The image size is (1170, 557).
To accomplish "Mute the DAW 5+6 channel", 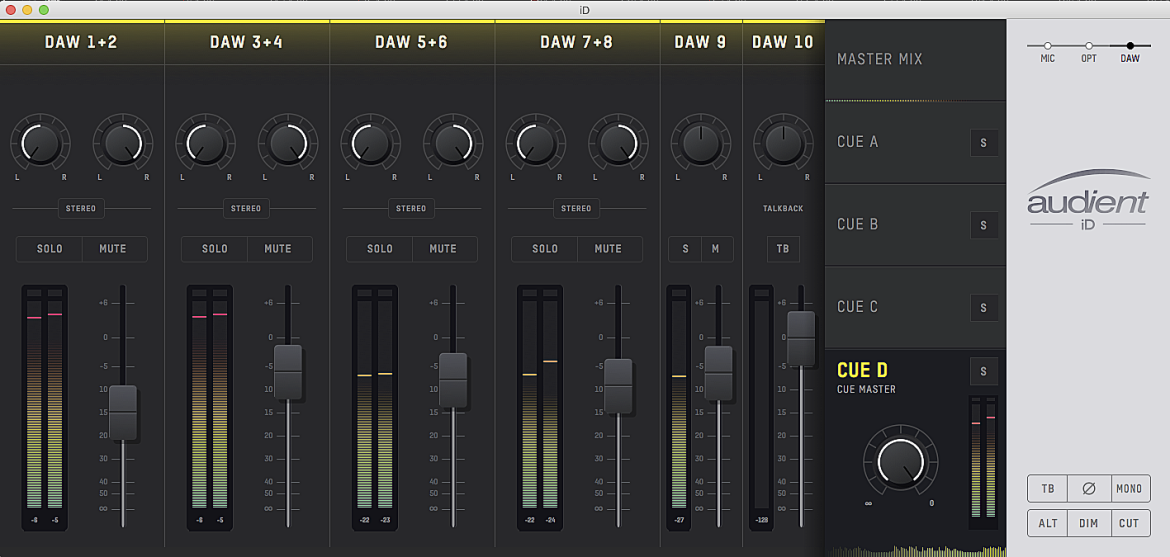I will point(444,249).
